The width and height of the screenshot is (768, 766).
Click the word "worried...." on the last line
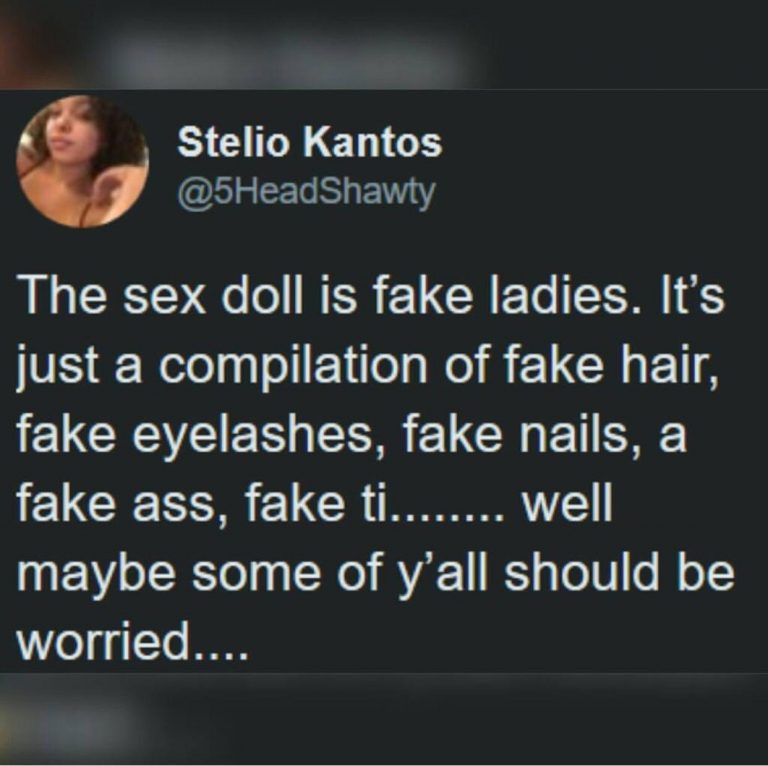coord(132,641)
